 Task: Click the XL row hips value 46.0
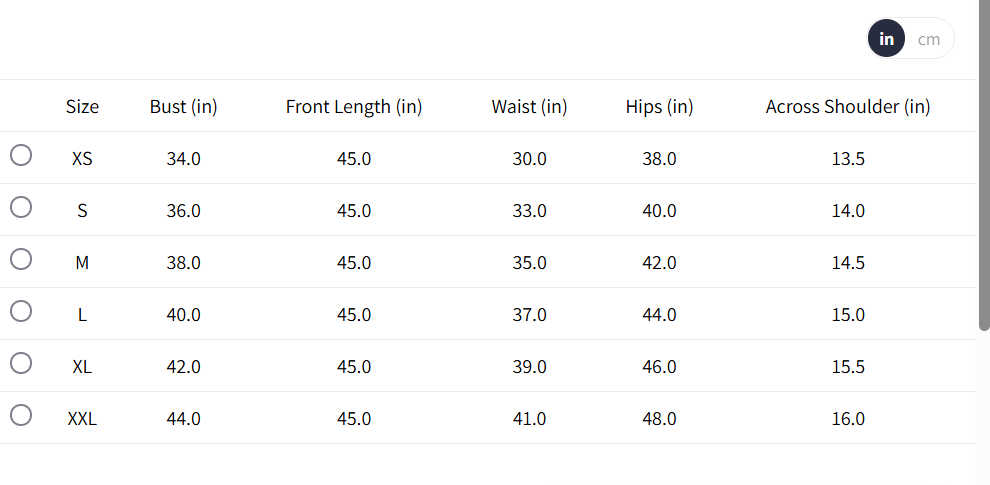tap(659, 366)
